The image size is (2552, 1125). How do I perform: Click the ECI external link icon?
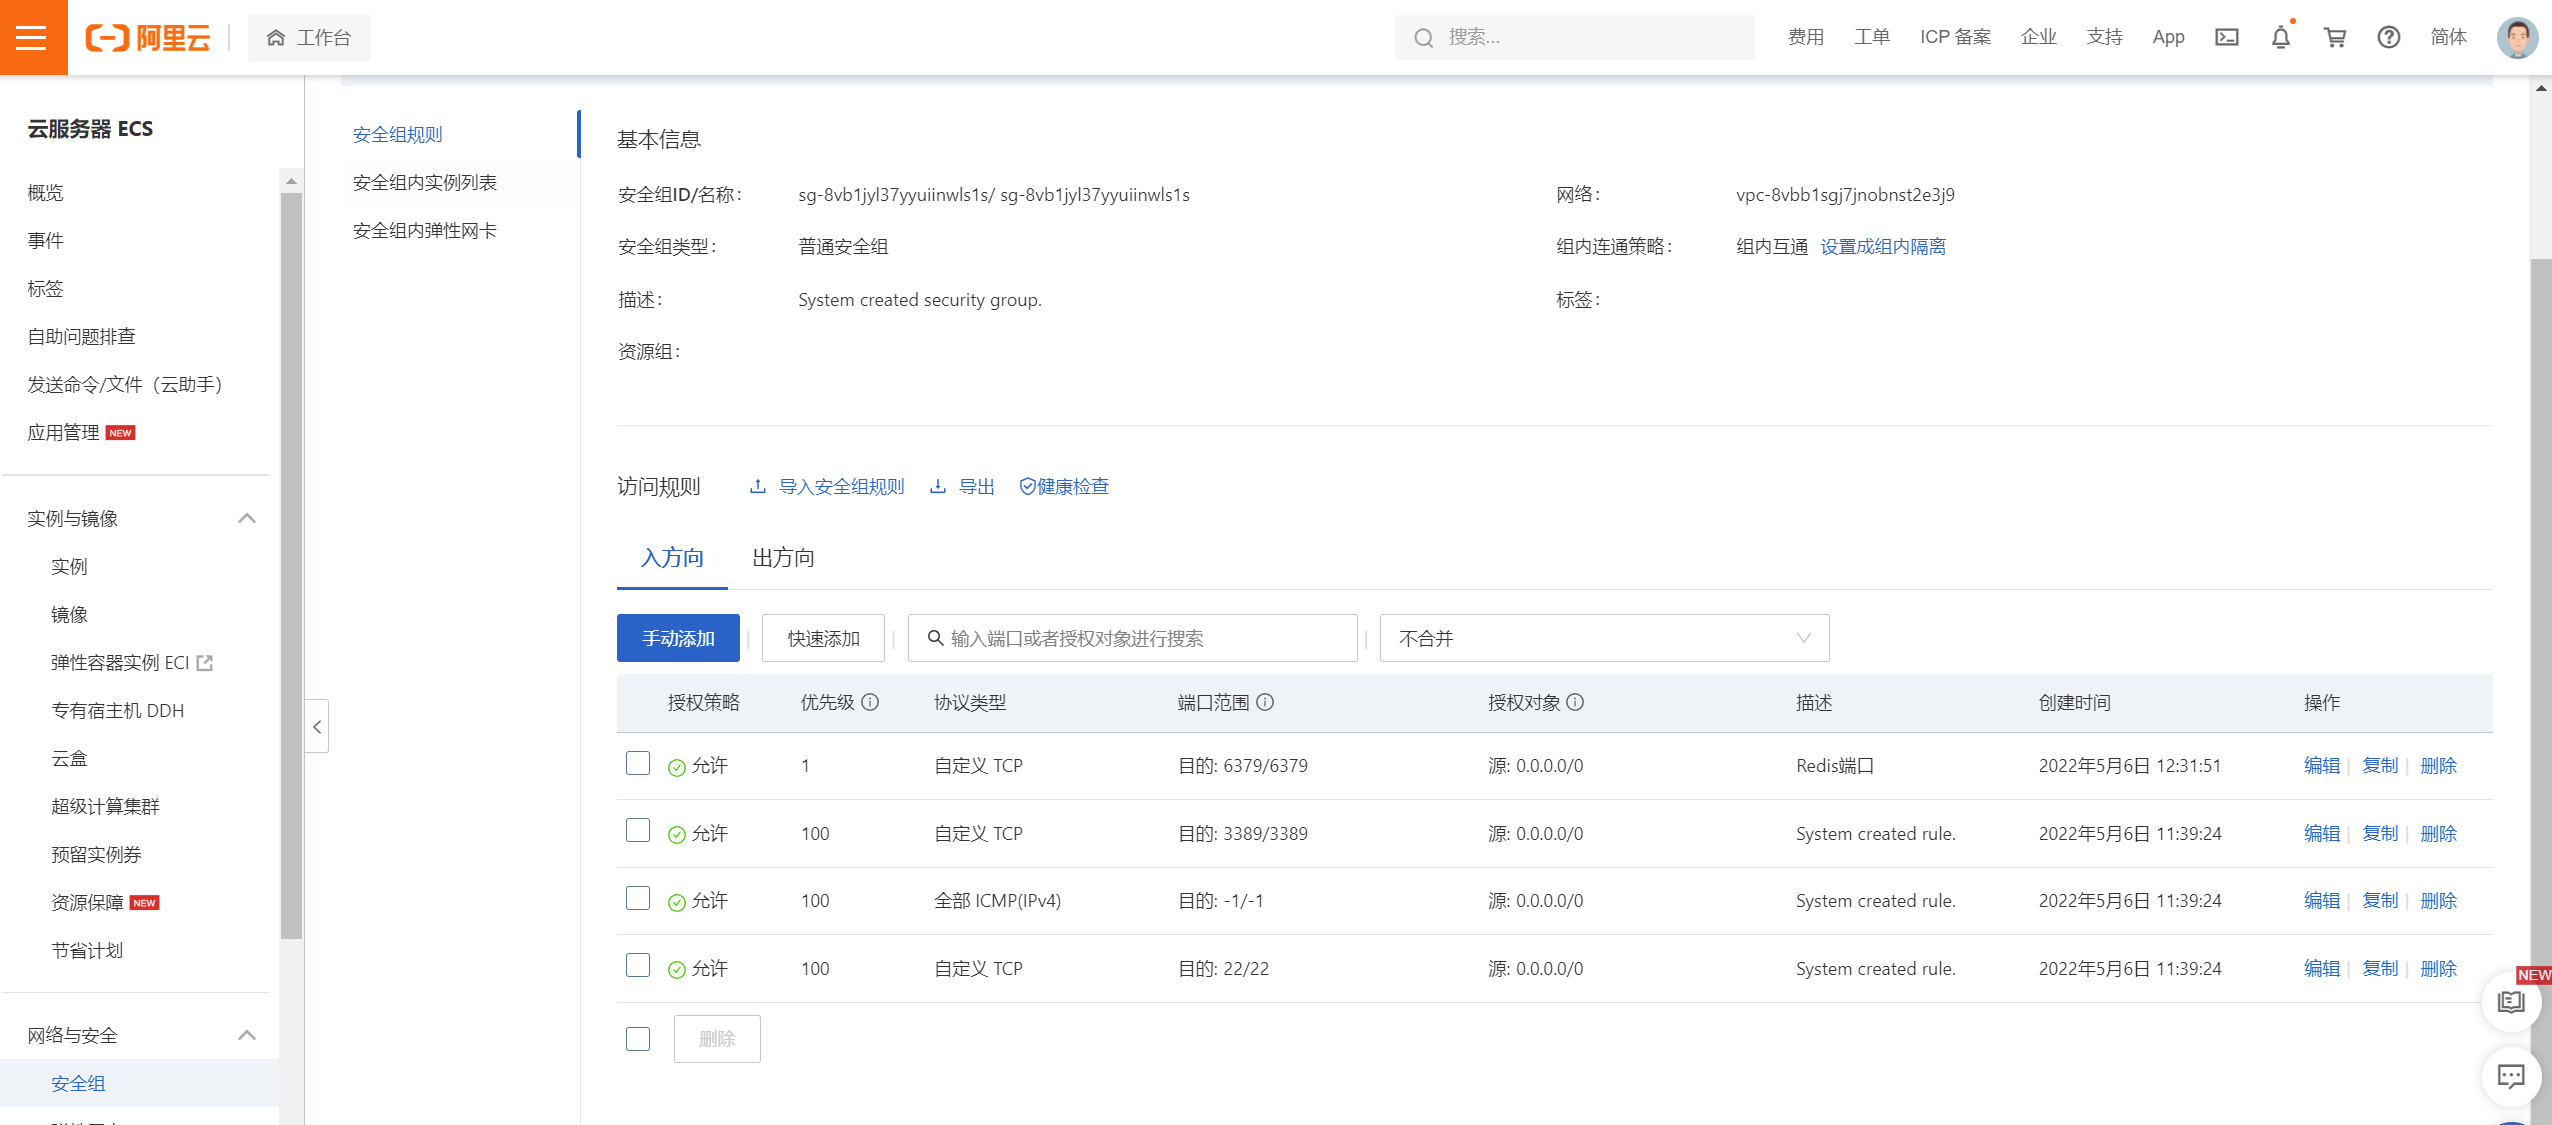pos(205,662)
